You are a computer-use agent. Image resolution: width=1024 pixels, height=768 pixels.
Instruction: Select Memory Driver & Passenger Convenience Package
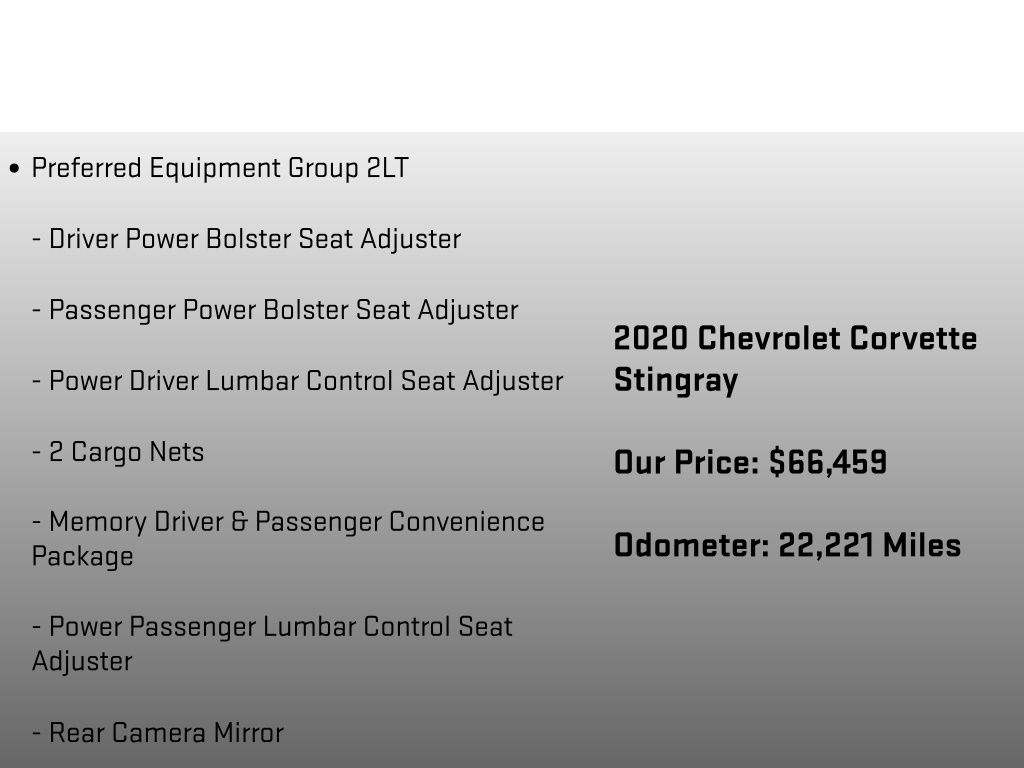288,539
